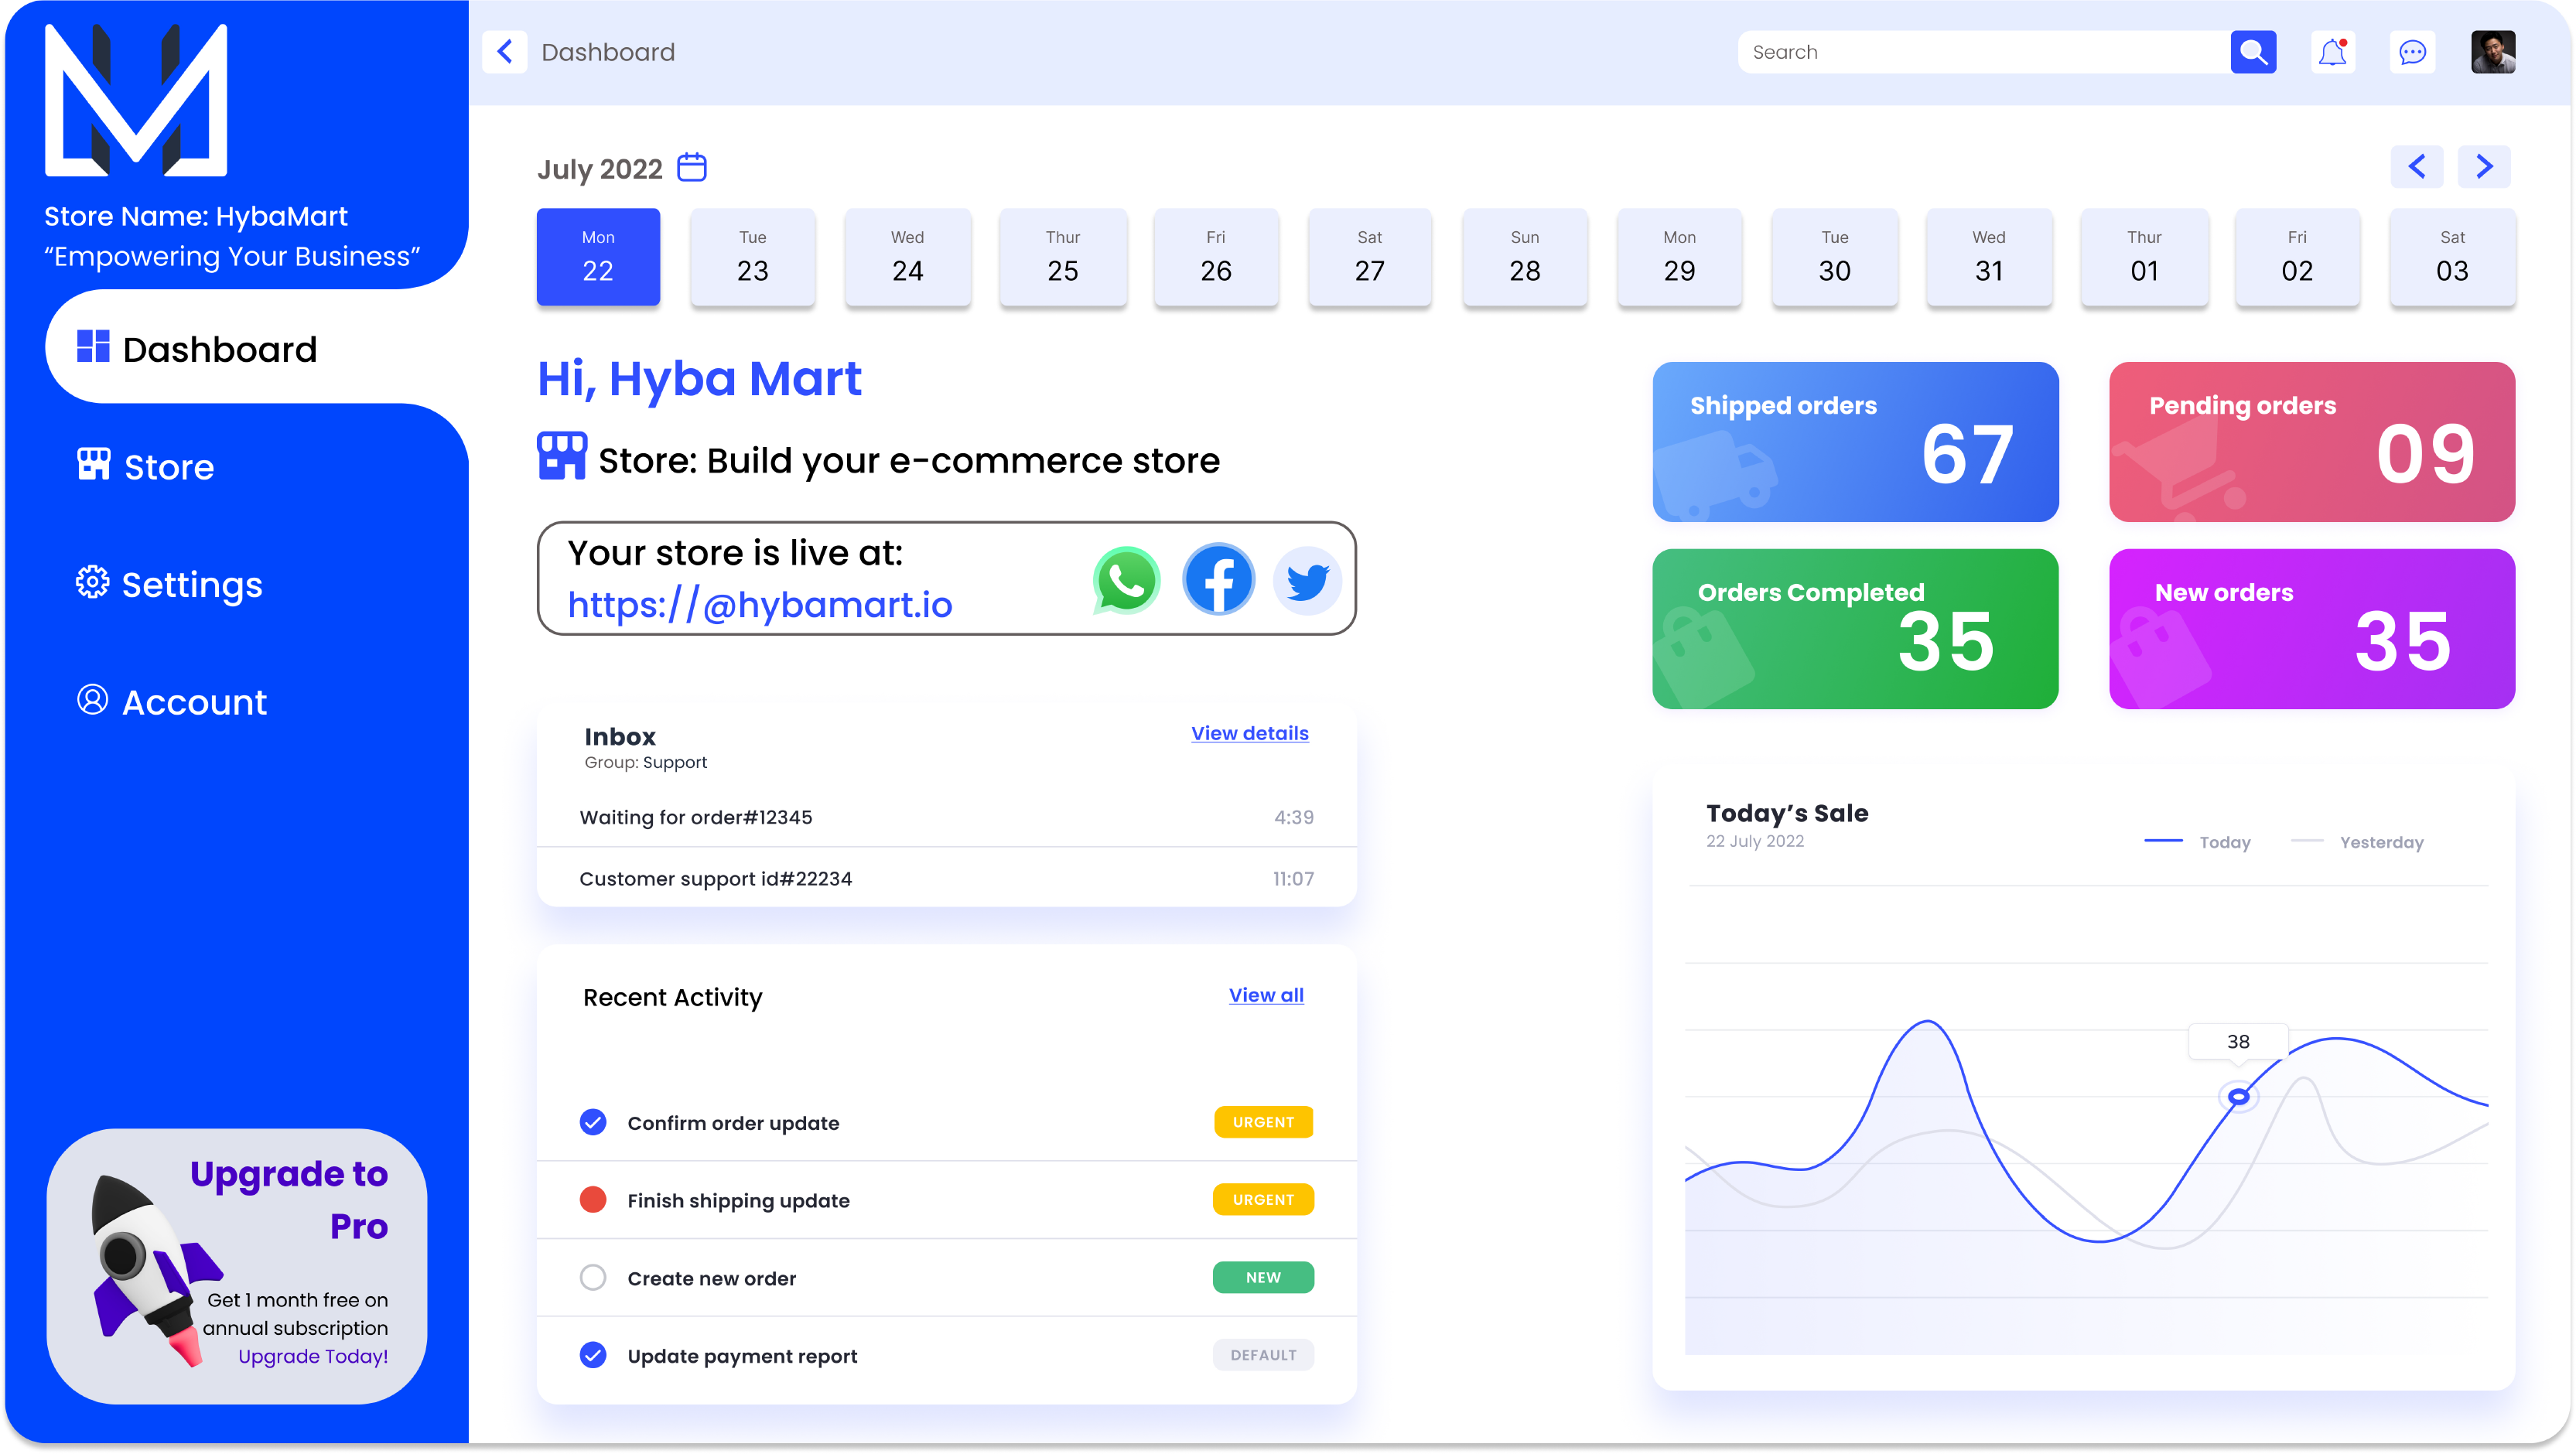This screenshot has height=1454, width=2576.
Task: Click the Dashboard grid icon in sidebar
Action: (93, 346)
